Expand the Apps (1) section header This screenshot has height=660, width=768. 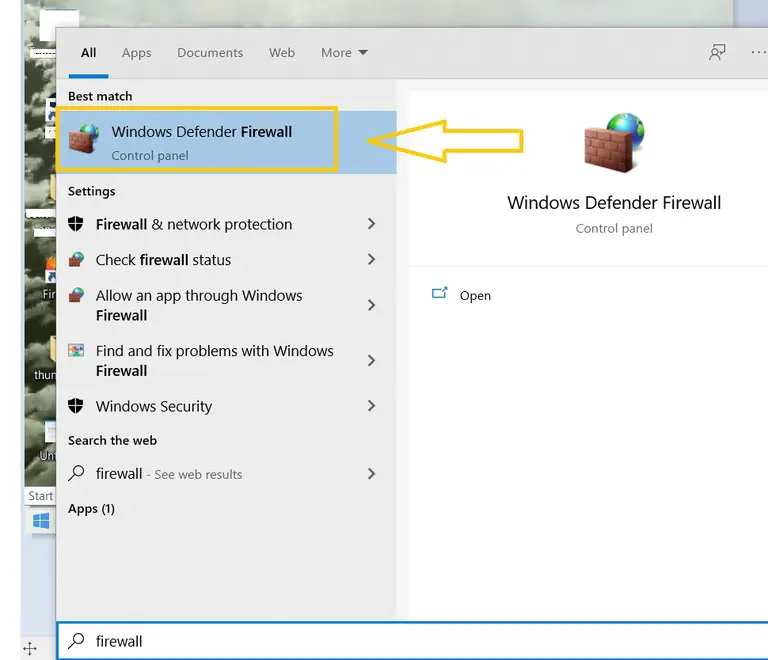point(92,509)
